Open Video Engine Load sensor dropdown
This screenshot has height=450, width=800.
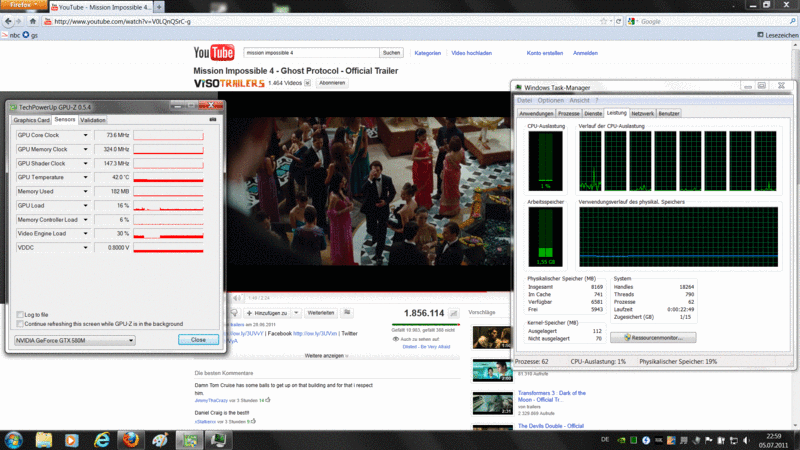click(85, 234)
